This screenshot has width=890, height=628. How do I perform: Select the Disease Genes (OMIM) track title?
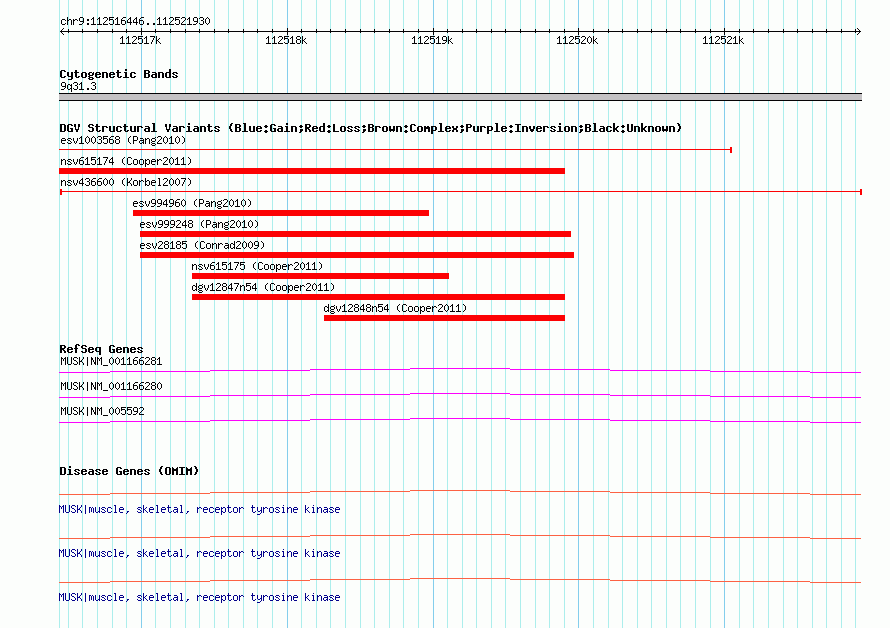click(129, 471)
